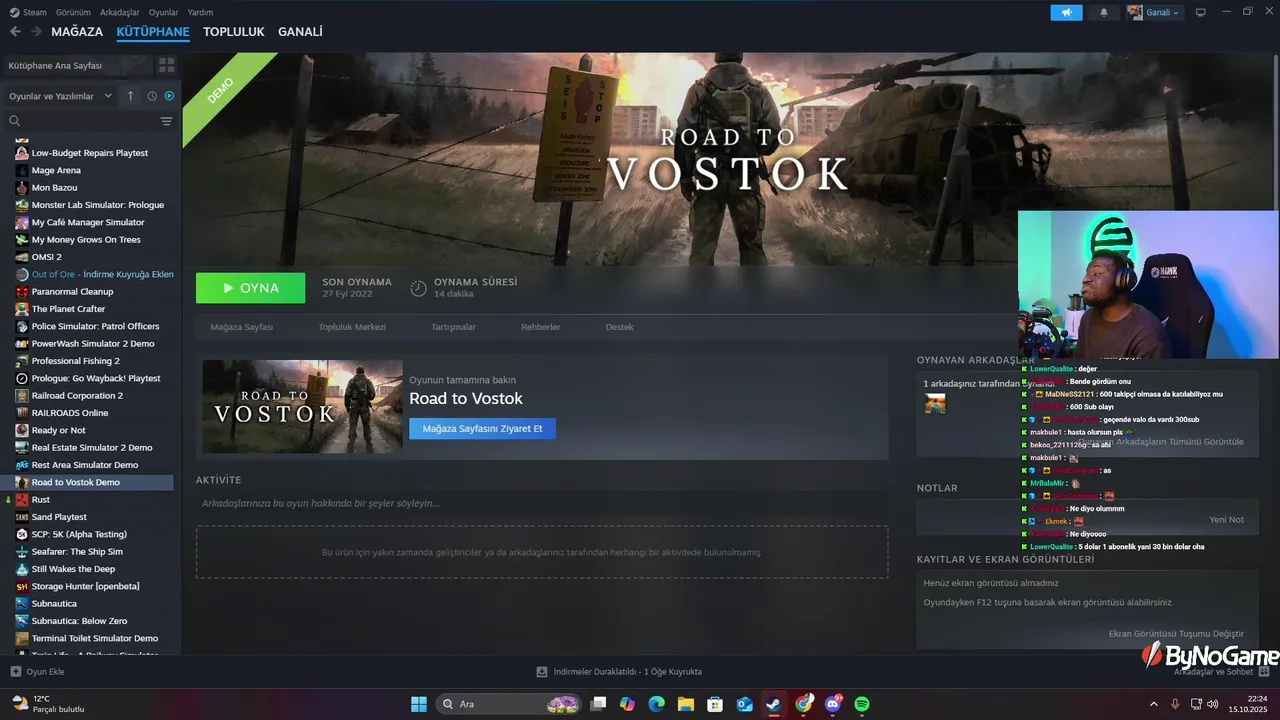Viewport: 1280px width, 720px height.
Task: Click the sort ascending arrow in library sidebar
Action: pyautogui.click(x=130, y=96)
